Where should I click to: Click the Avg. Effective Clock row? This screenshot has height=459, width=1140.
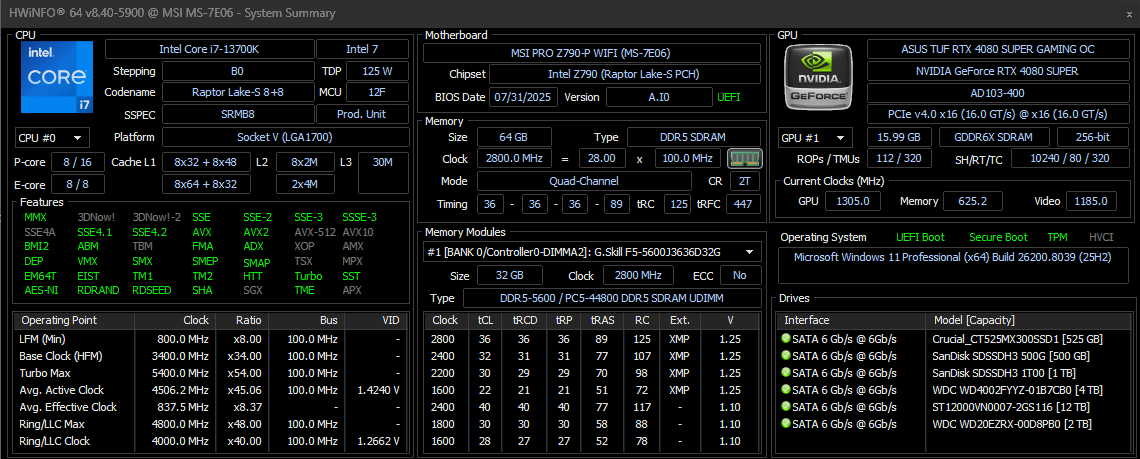click(209, 407)
